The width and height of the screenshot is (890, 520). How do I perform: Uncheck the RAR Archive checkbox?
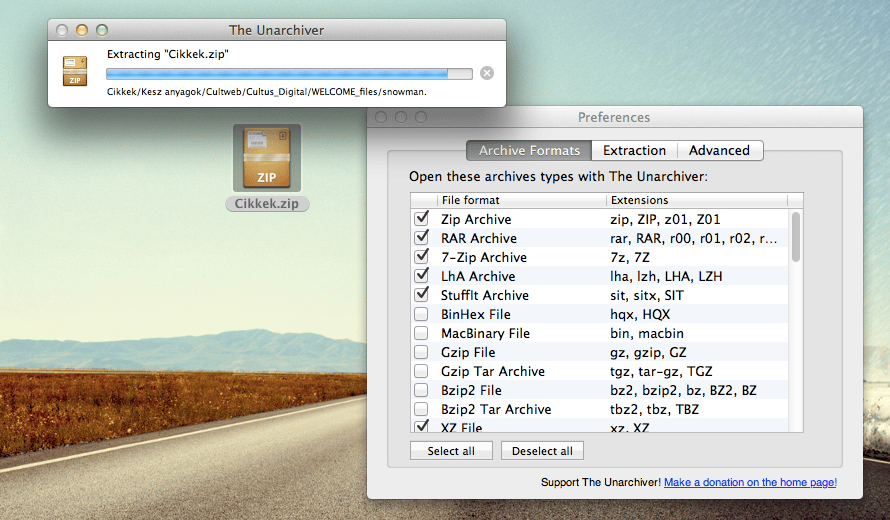[x=421, y=237]
